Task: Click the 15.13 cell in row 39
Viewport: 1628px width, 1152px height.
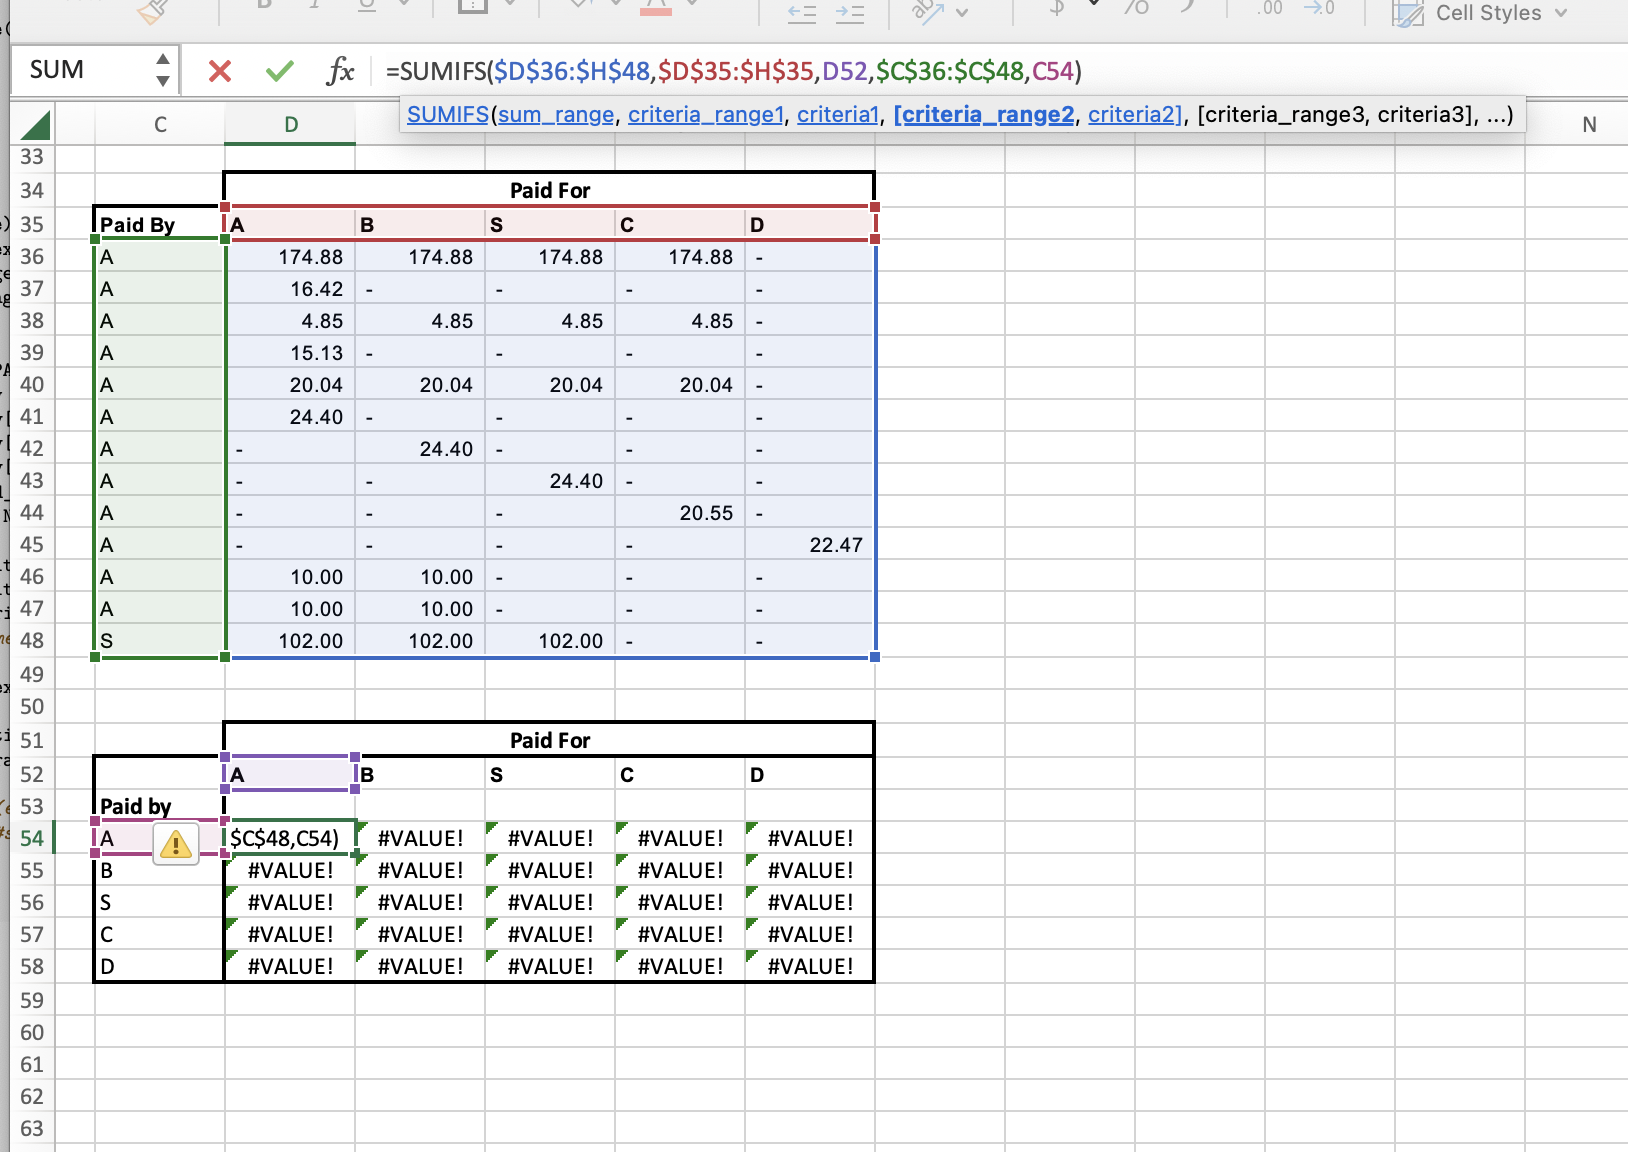Action: coord(290,353)
